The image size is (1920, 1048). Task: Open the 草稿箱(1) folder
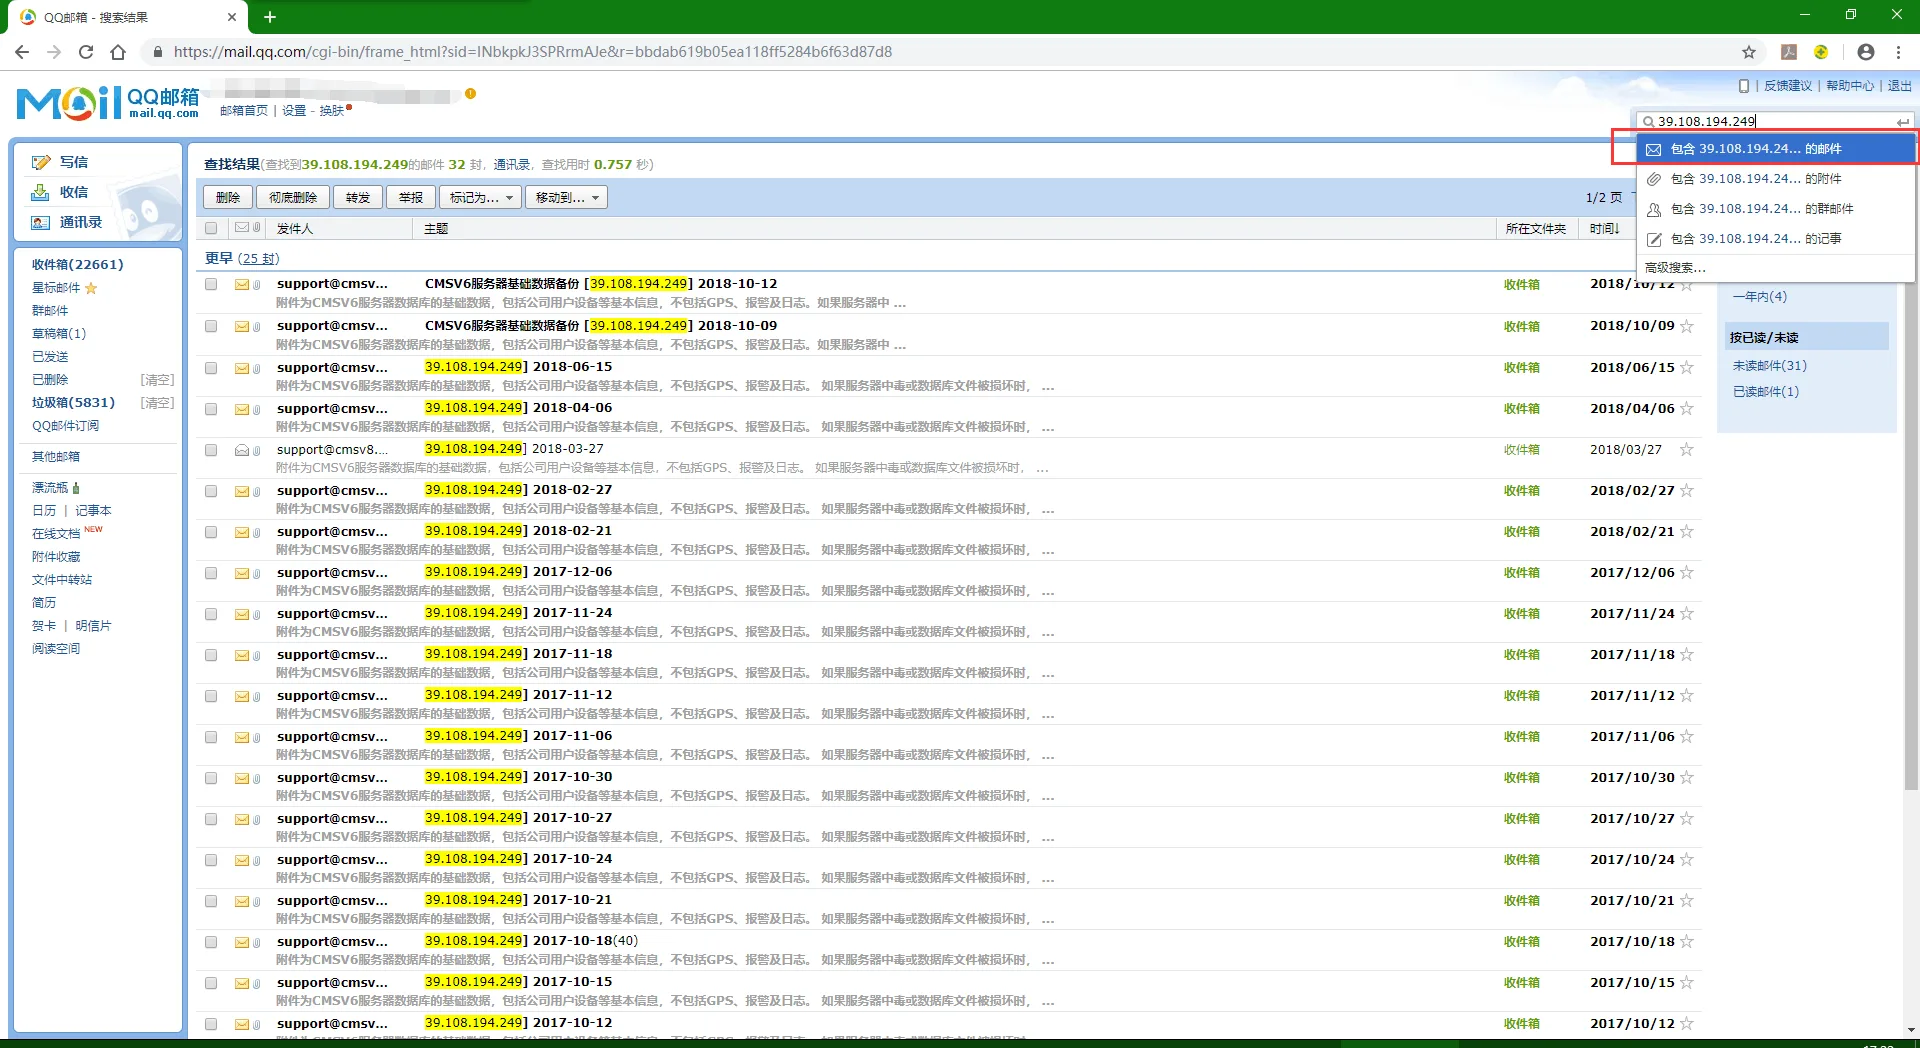pos(59,334)
